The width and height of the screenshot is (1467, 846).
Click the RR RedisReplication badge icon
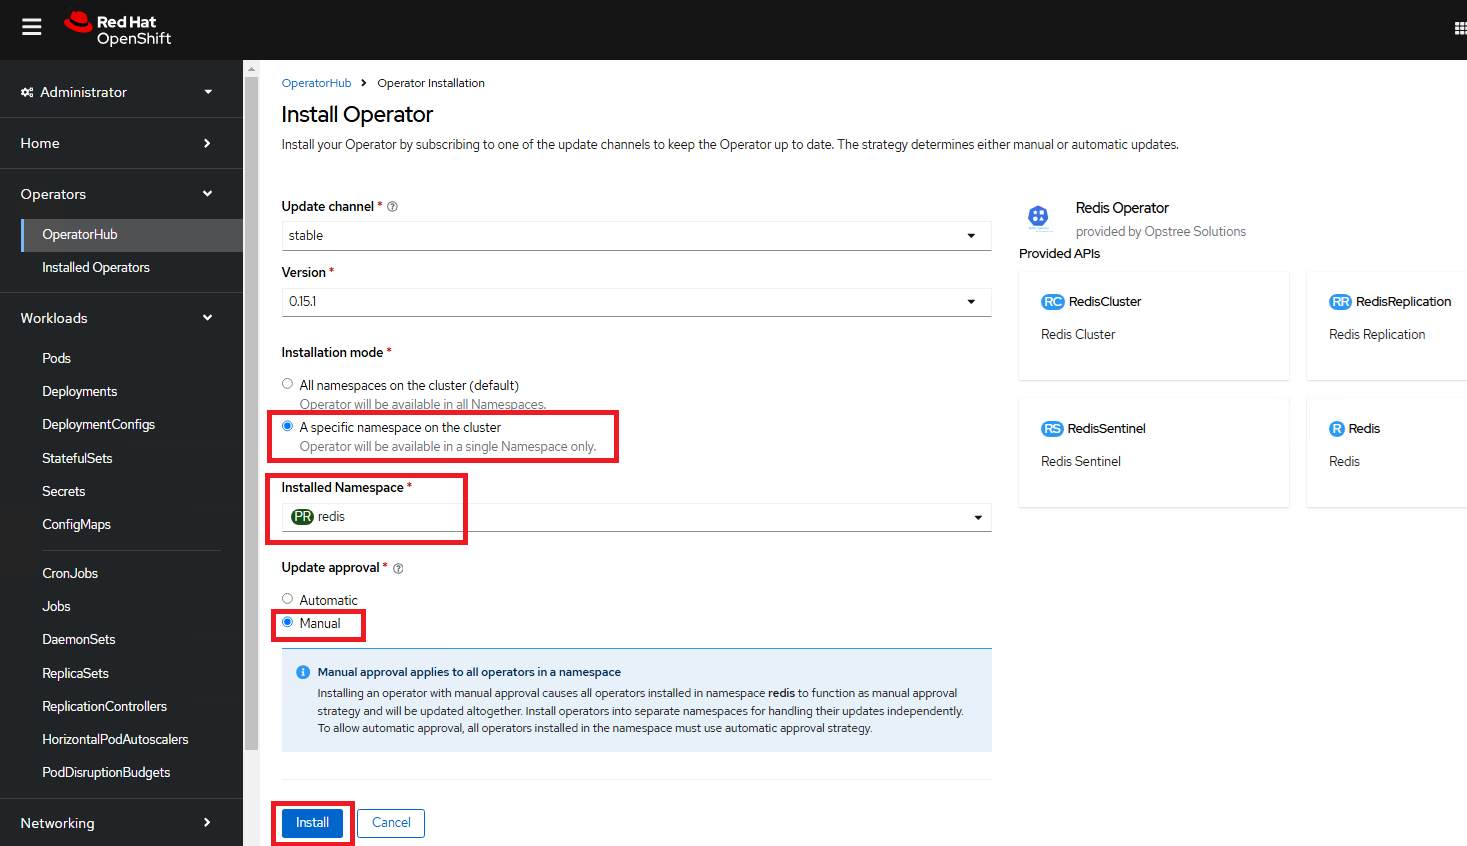click(1340, 302)
